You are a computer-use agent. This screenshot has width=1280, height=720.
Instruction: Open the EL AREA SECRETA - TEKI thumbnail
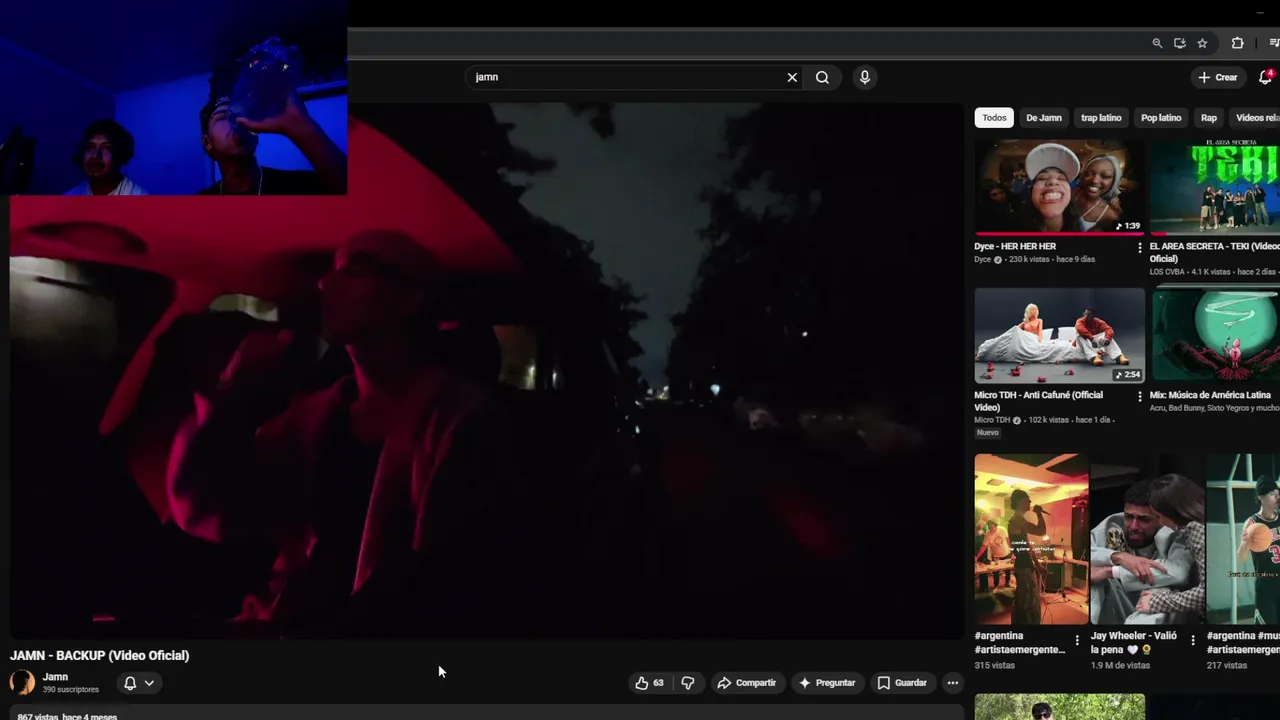click(x=1214, y=187)
